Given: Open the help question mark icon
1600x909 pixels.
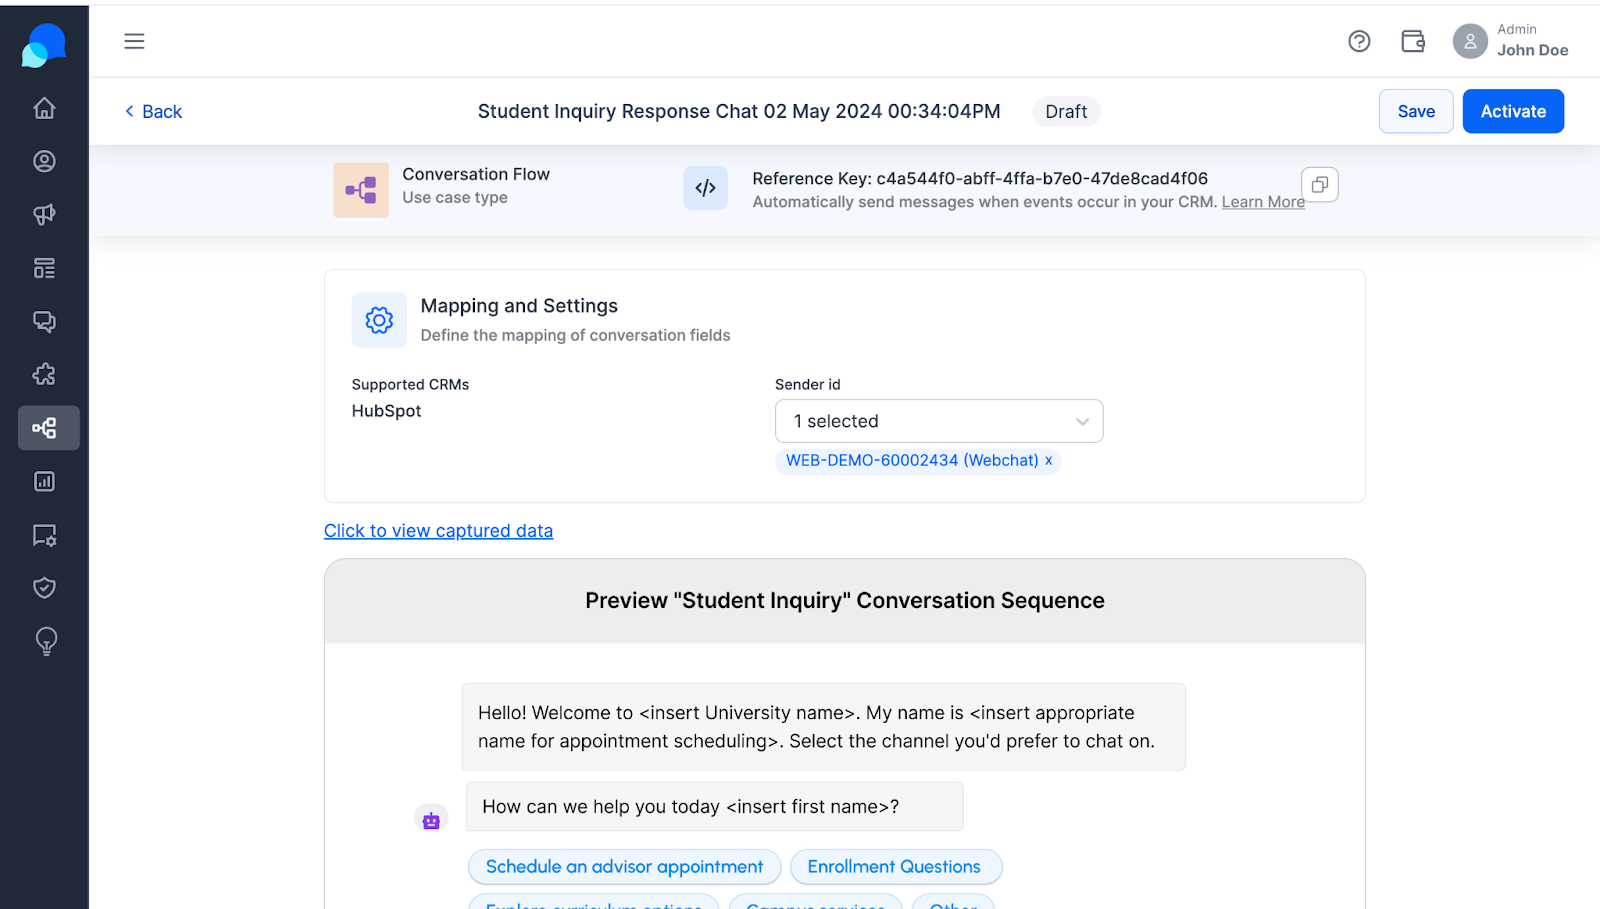Looking at the screenshot, I should (x=1359, y=41).
